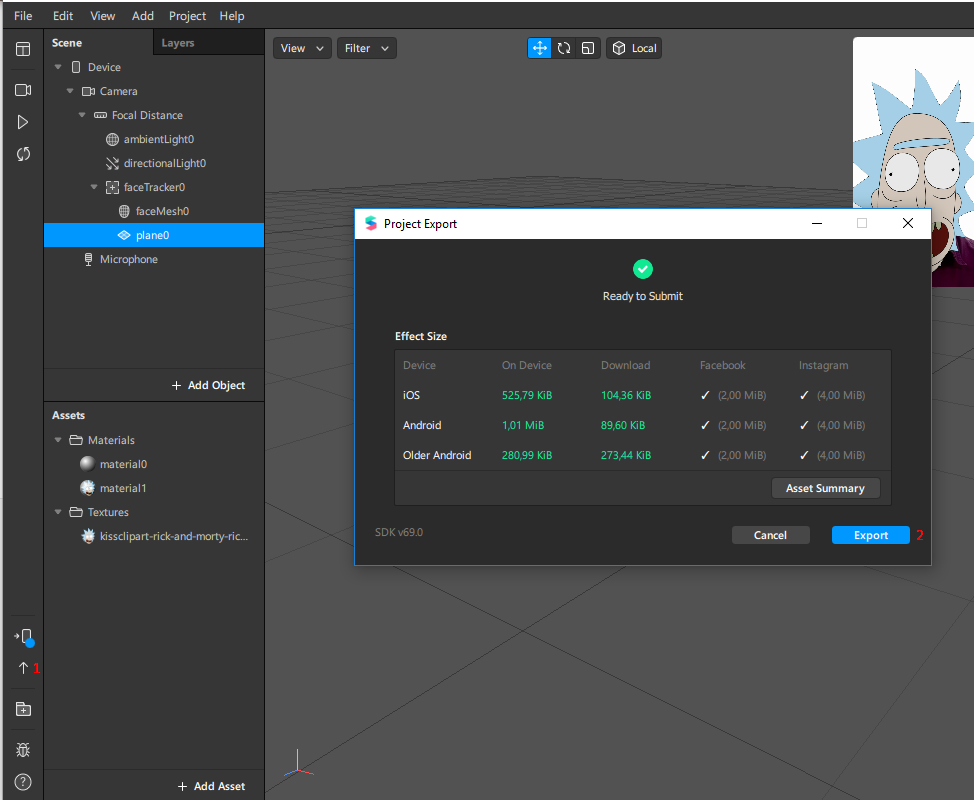Select the material0 label in Assets
974x800 pixels.
click(123, 464)
